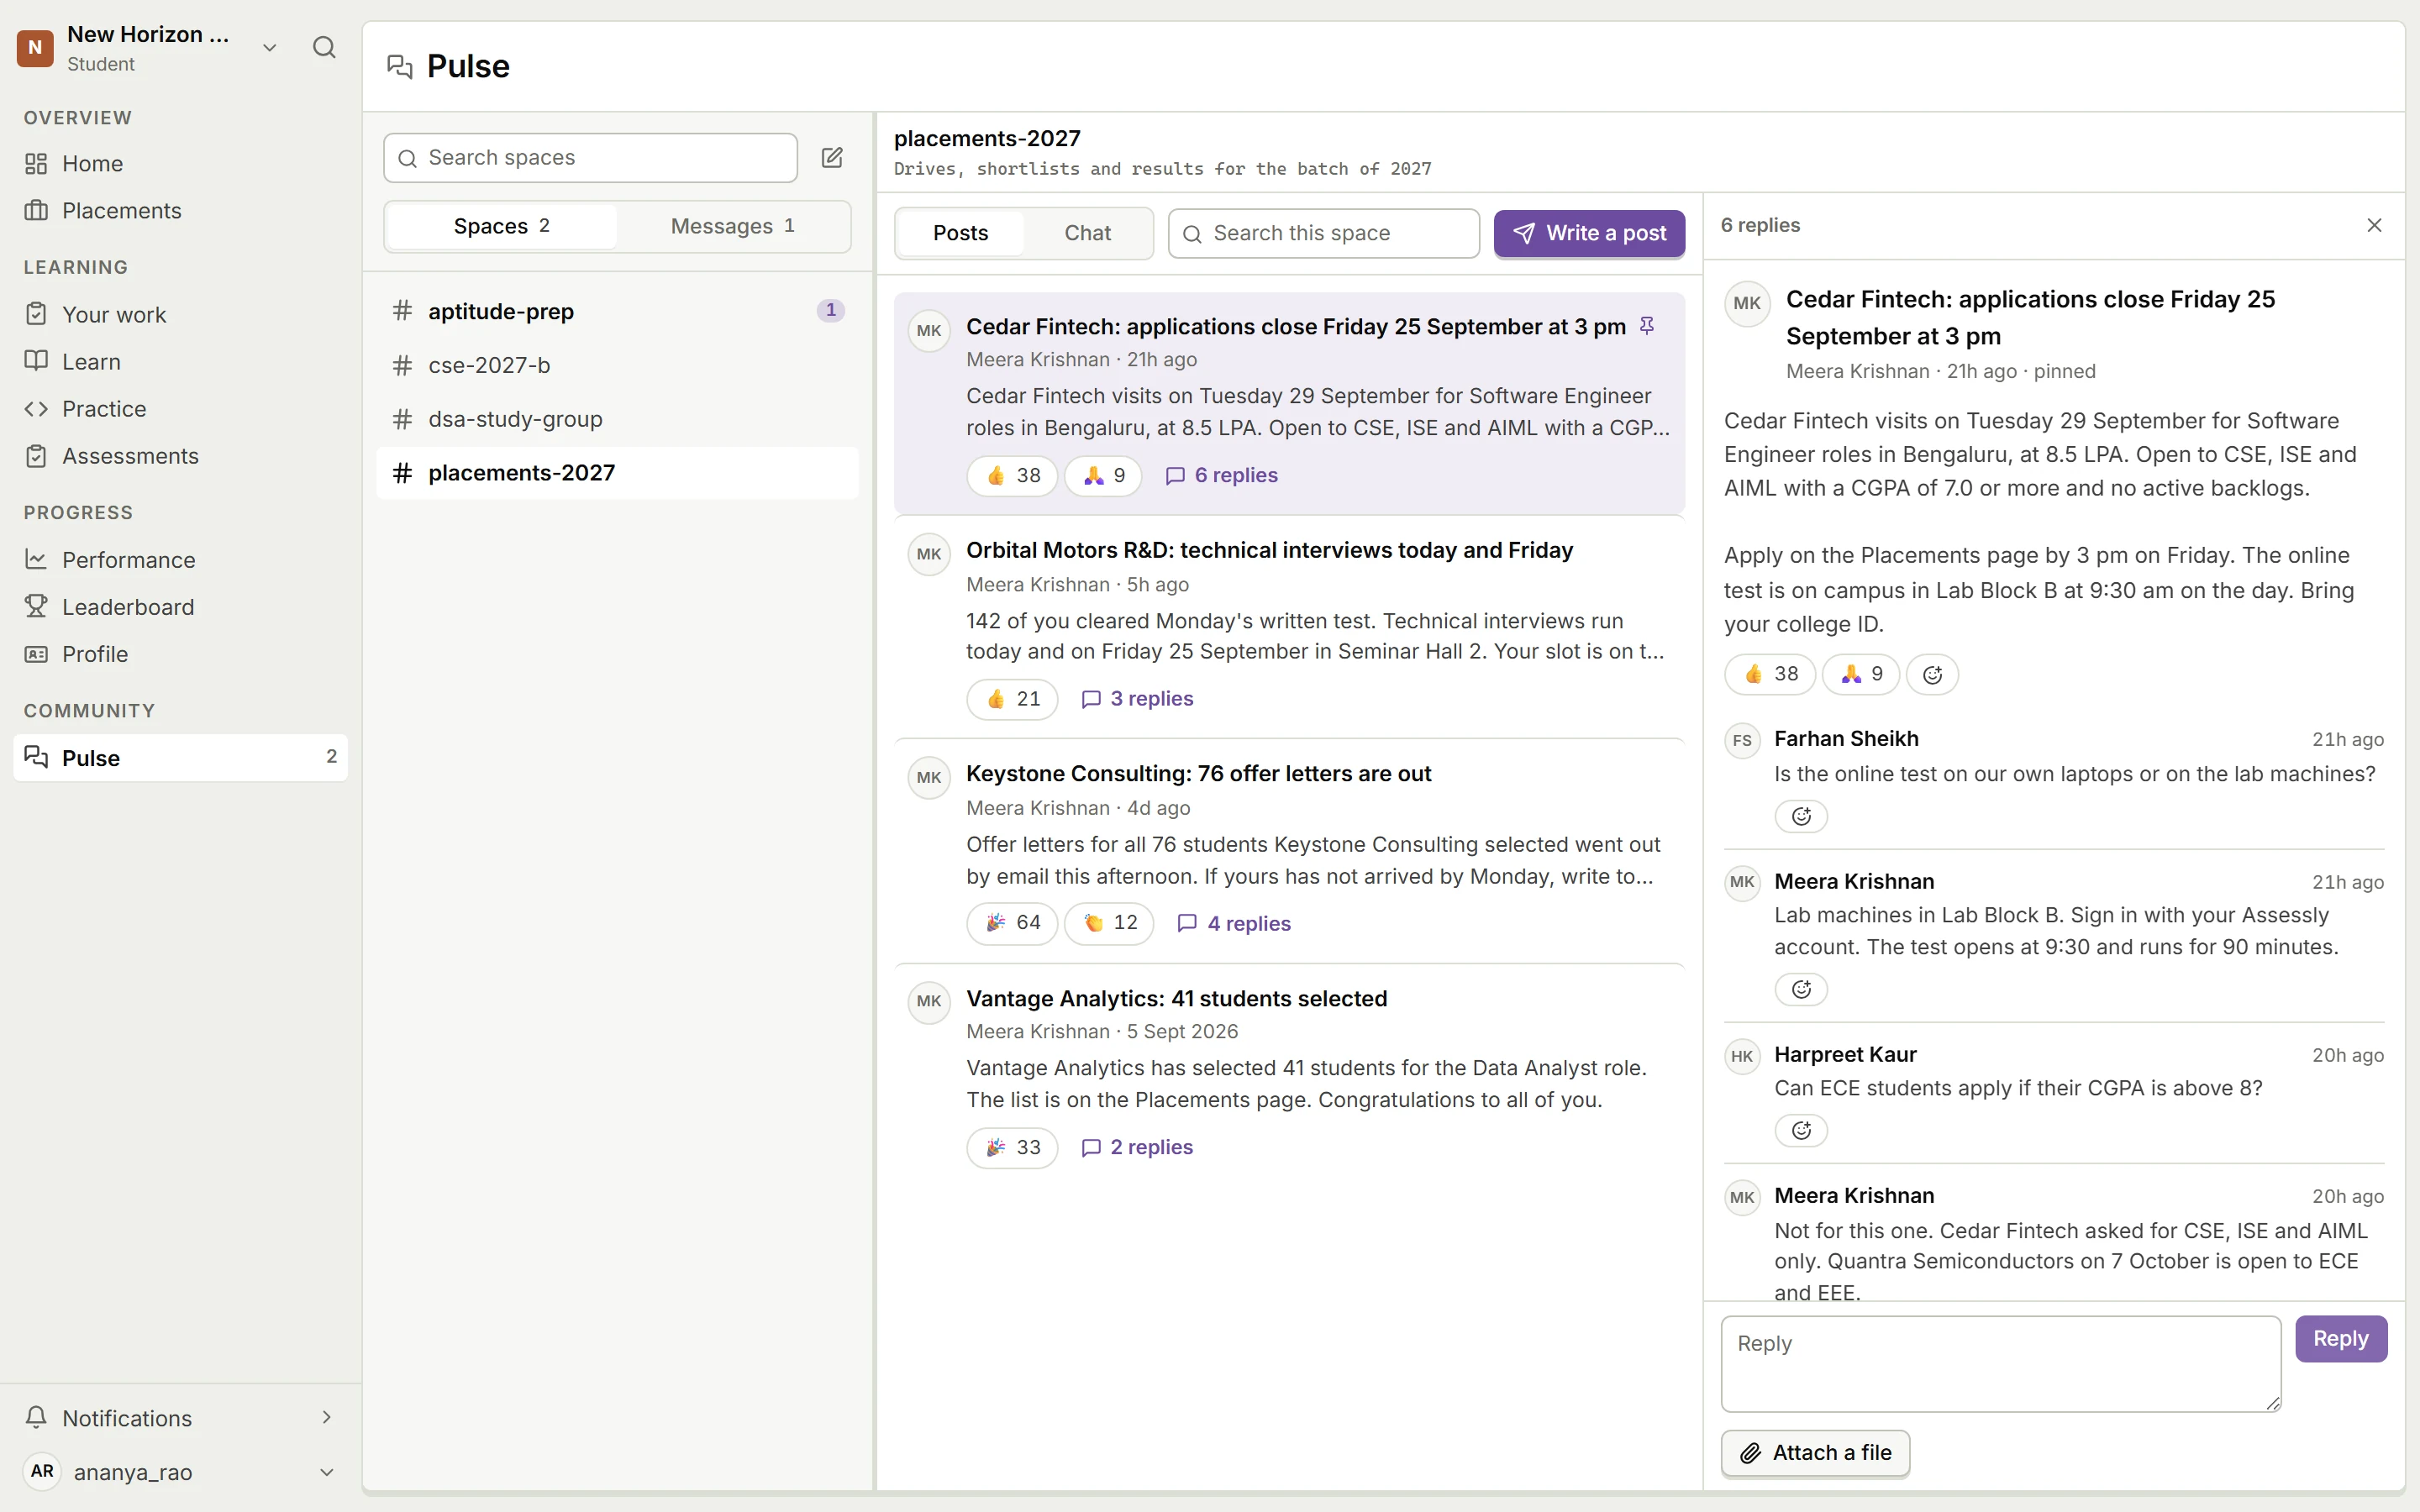This screenshot has height=1512, width=2420.
Task: Toggle thumbs-up 21 reaction on the Orbital Motors post
Action: coord(1012,699)
